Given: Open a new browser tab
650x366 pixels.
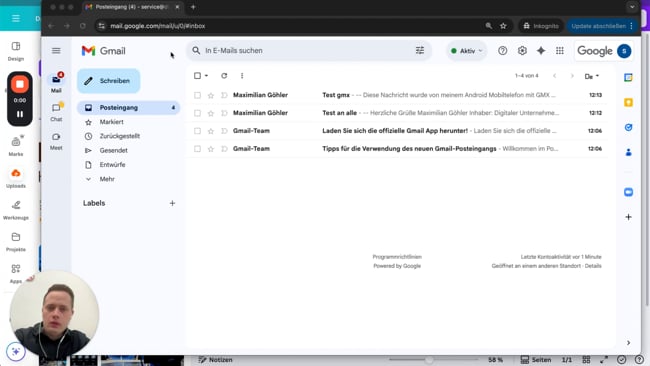Looking at the screenshot, I should point(193,7).
